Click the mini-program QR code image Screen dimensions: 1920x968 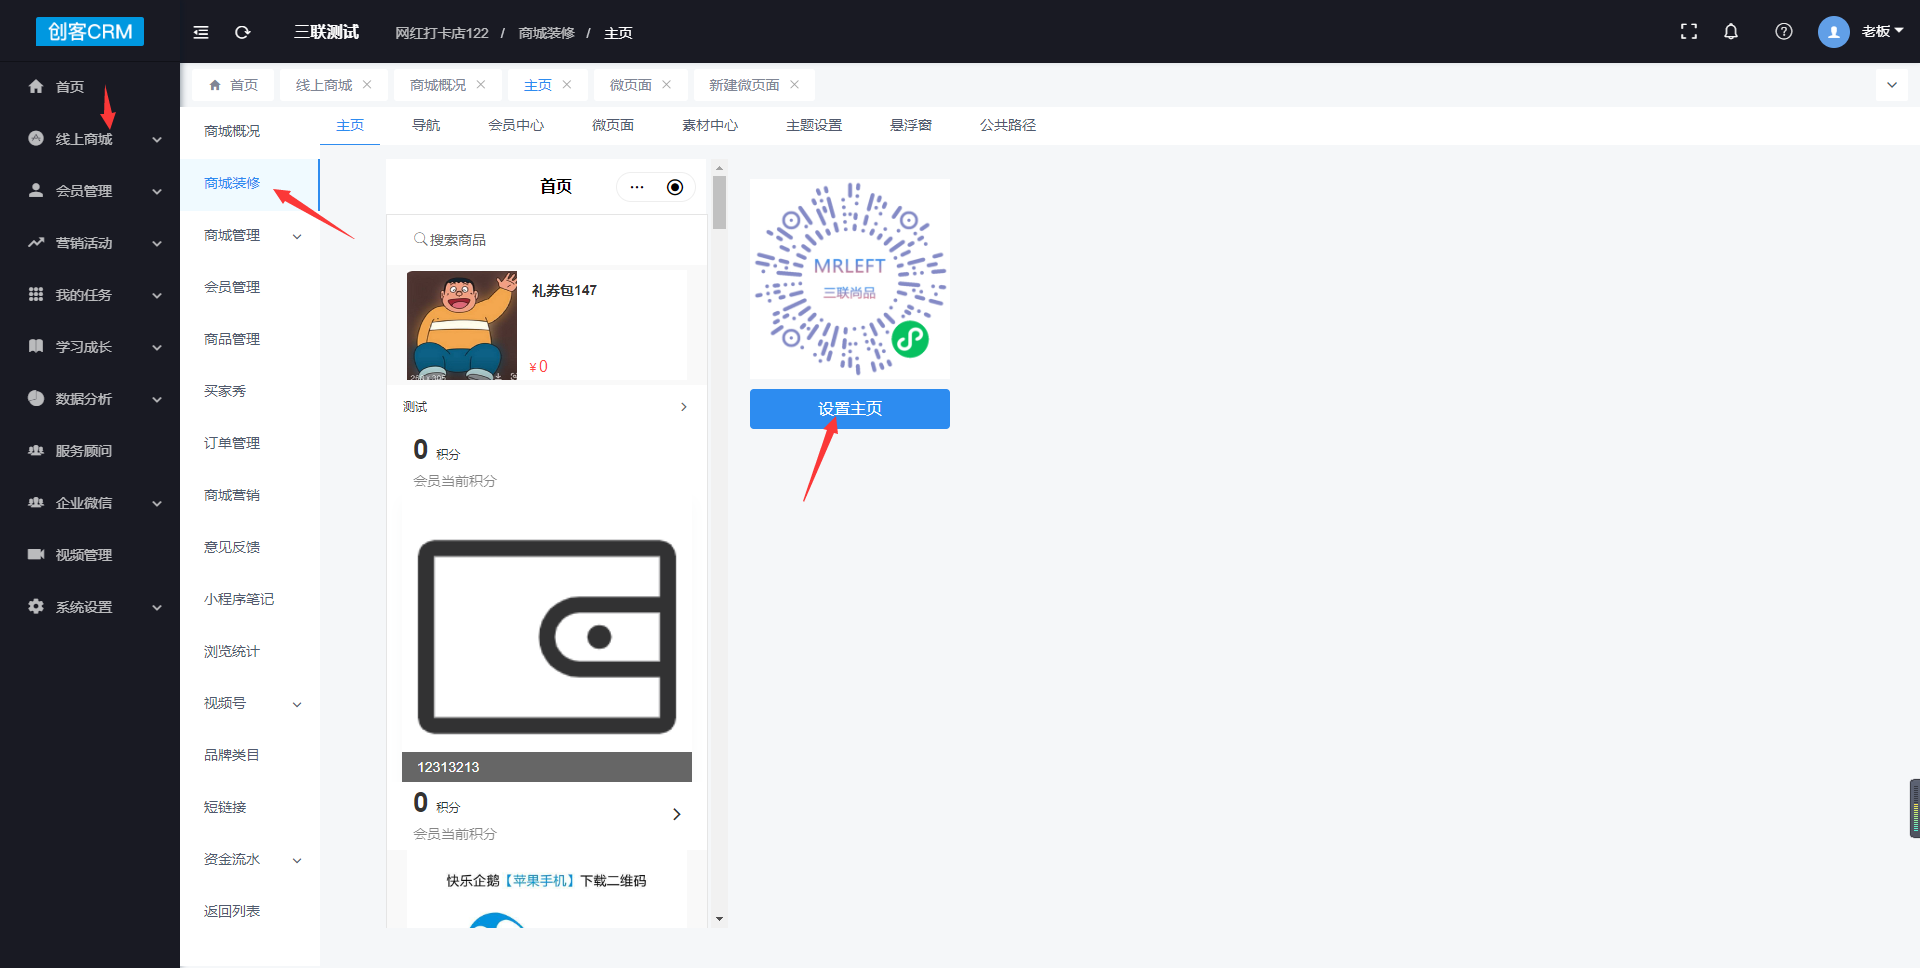[x=850, y=279]
